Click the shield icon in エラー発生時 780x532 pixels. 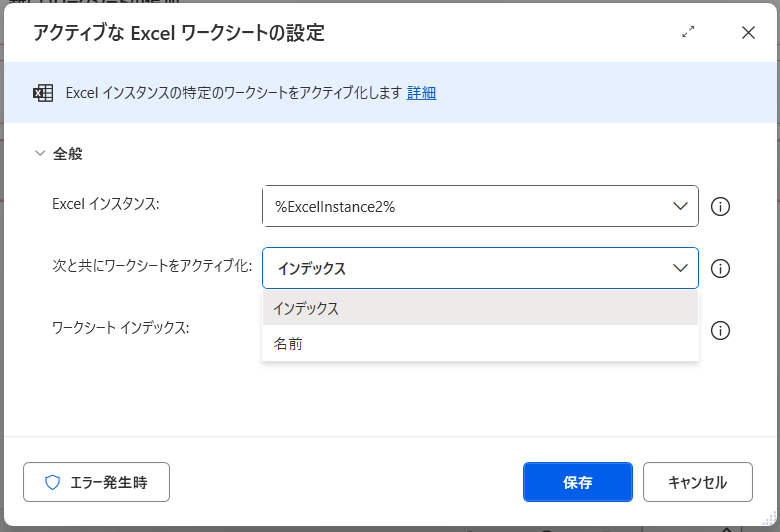click(53, 482)
